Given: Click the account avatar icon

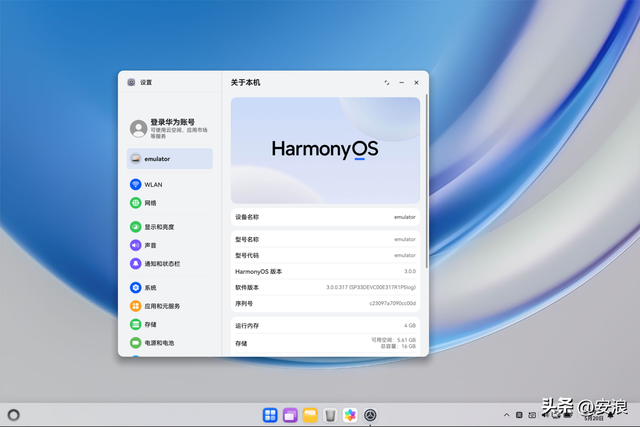Looking at the screenshot, I should click(x=138, y=128).
